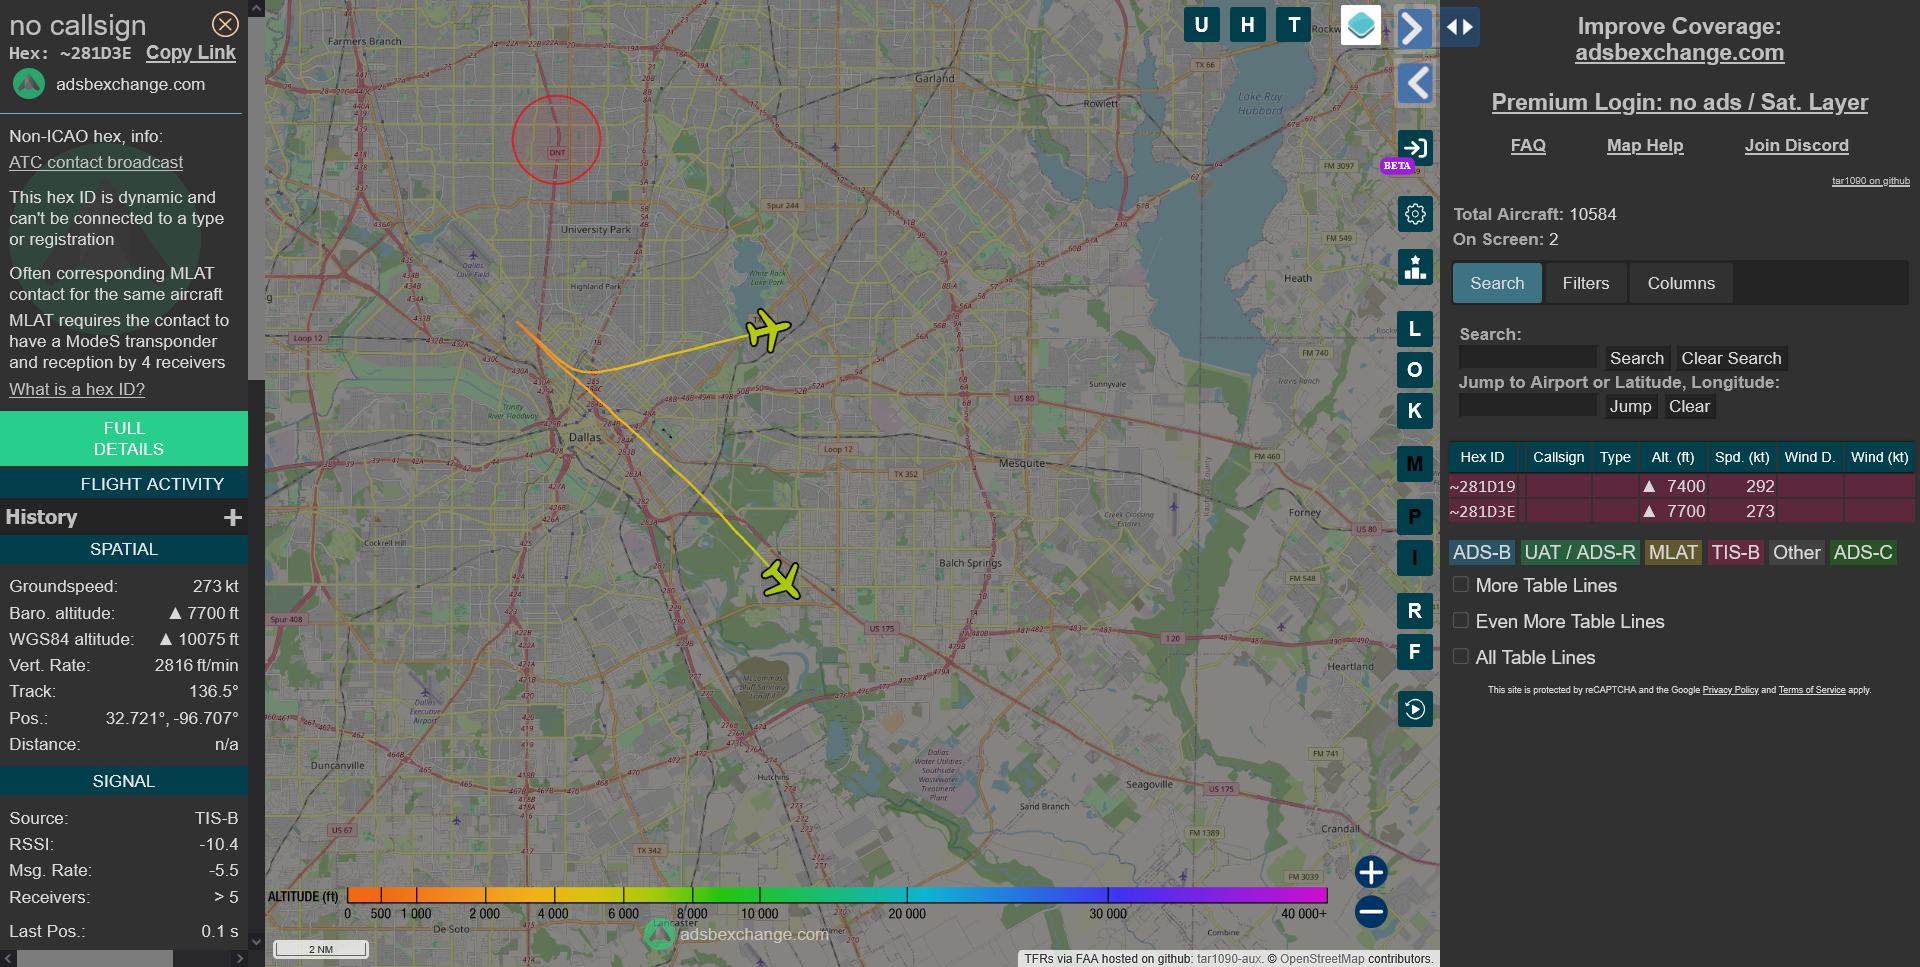
Task: Open the Columns tab
Action: tap(1680, 283)
